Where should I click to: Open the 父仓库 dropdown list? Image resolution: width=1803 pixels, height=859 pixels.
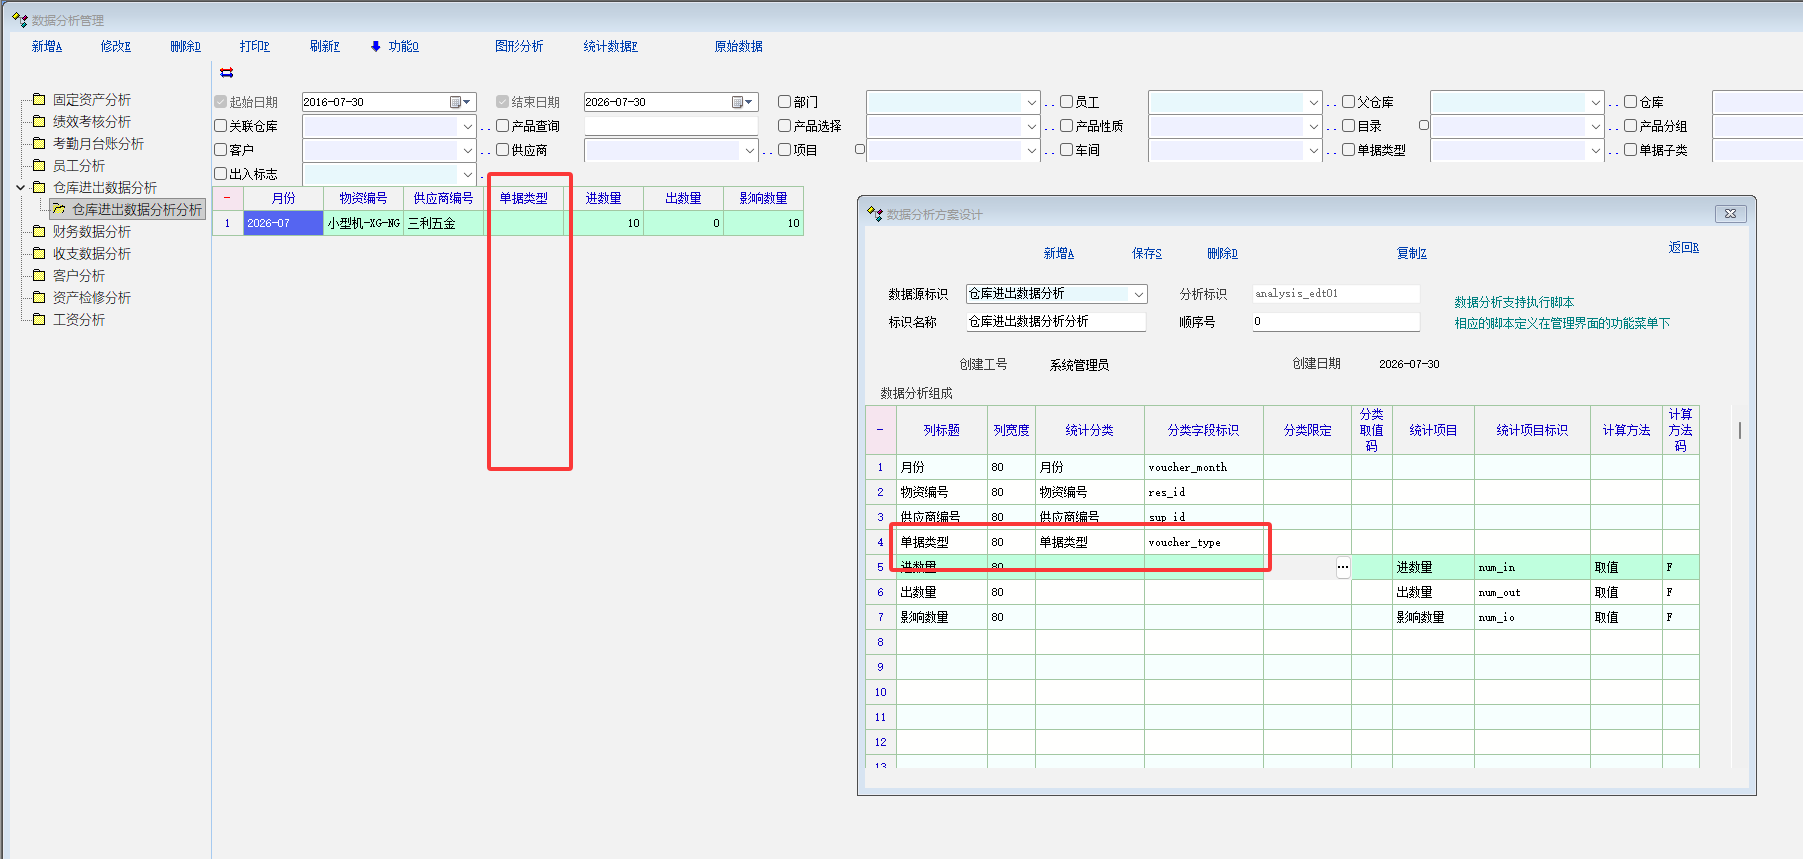[1595, 102]
